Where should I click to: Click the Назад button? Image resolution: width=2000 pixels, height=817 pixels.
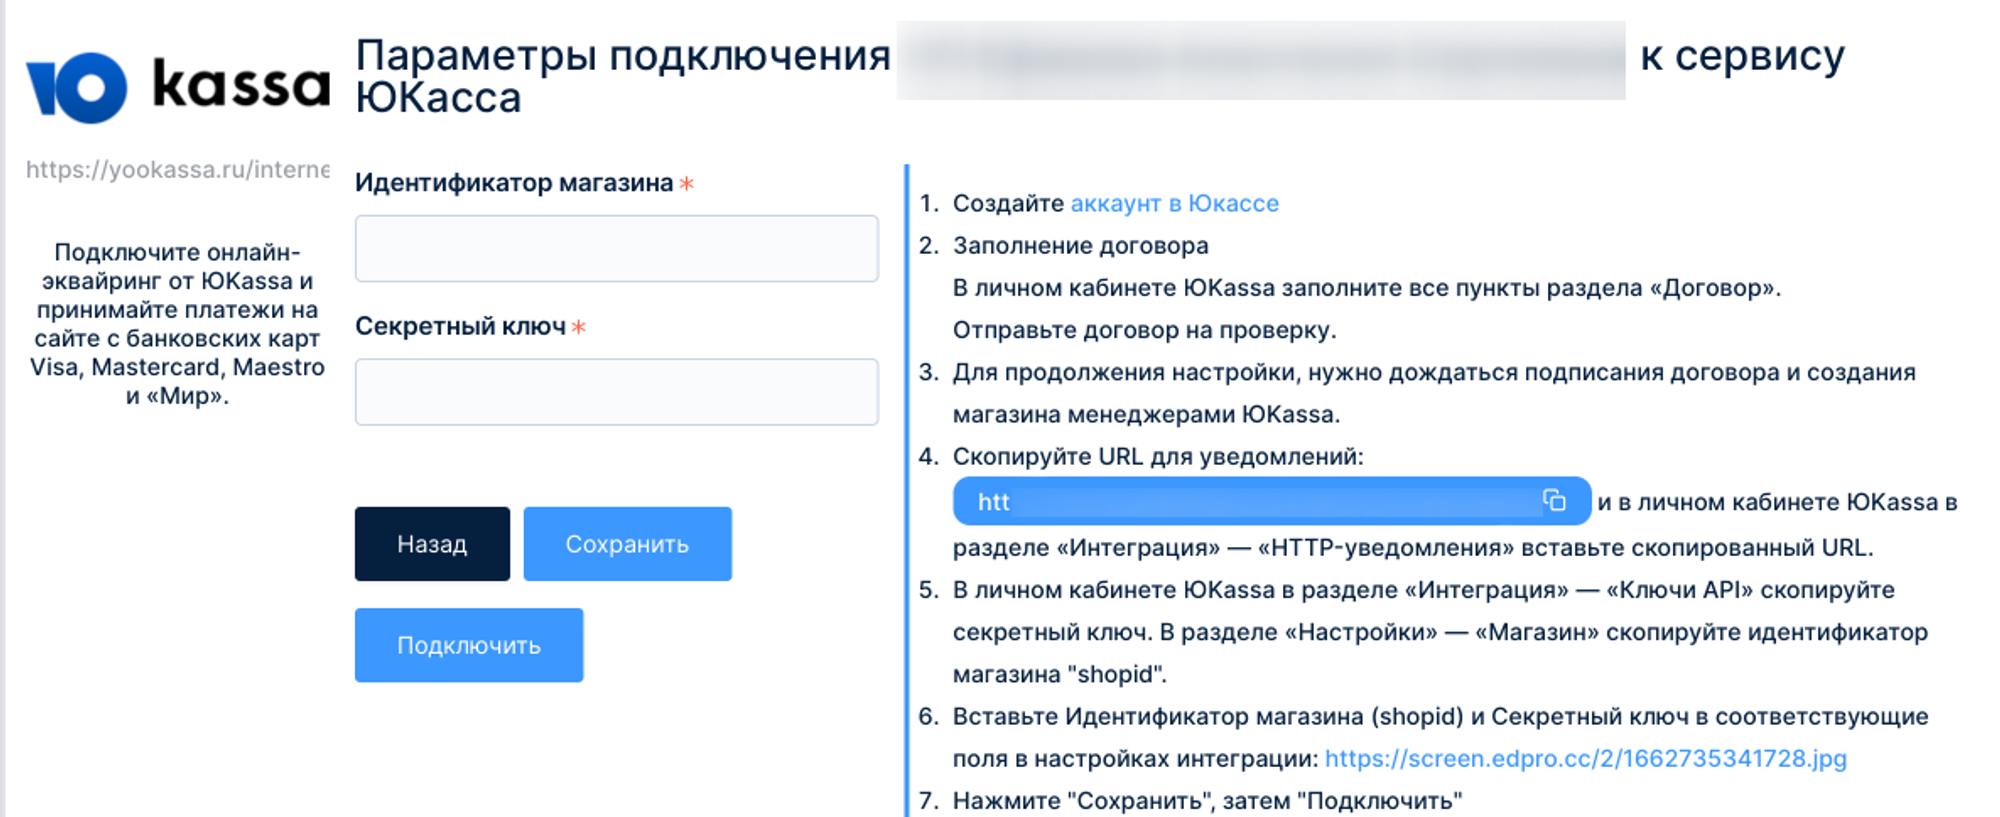(432, 544)
